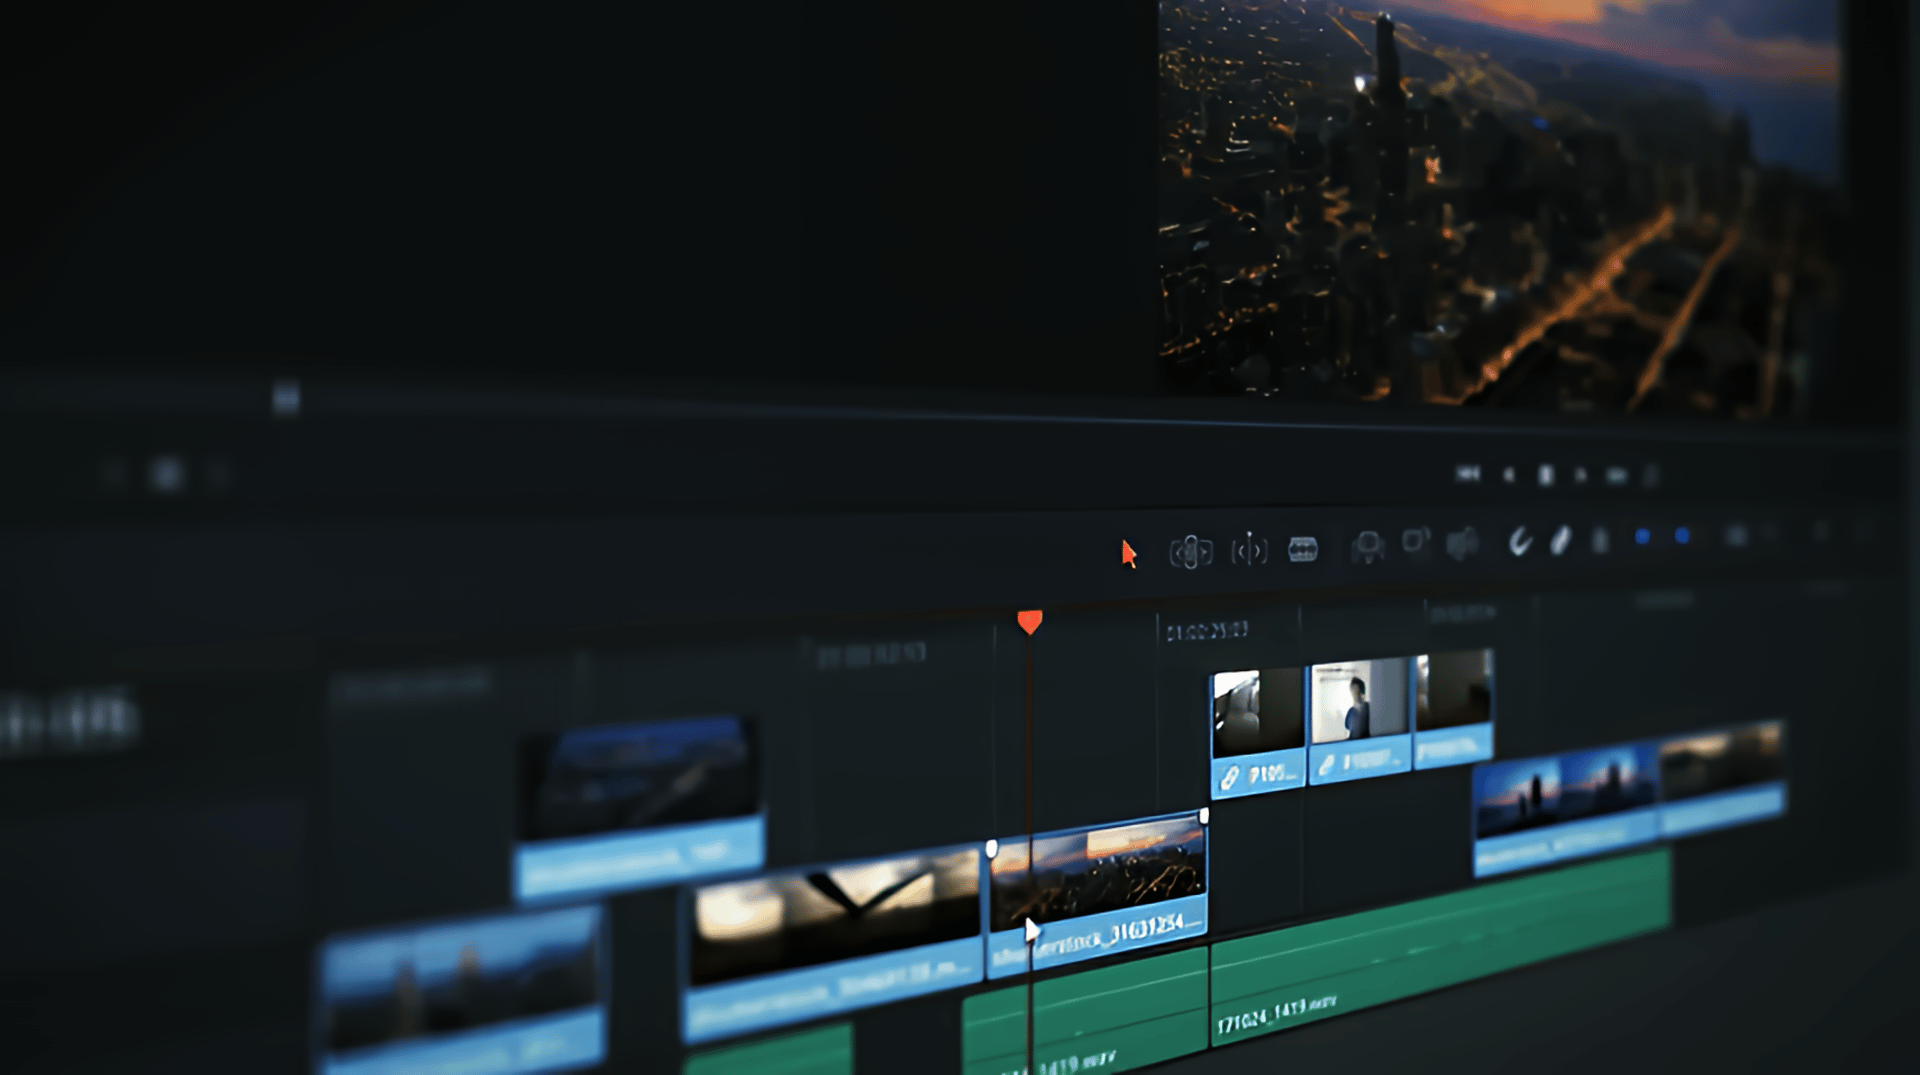This screenshot has height=1075, width=1920.
Task: Play the timeline forward
Action: 1581,475
